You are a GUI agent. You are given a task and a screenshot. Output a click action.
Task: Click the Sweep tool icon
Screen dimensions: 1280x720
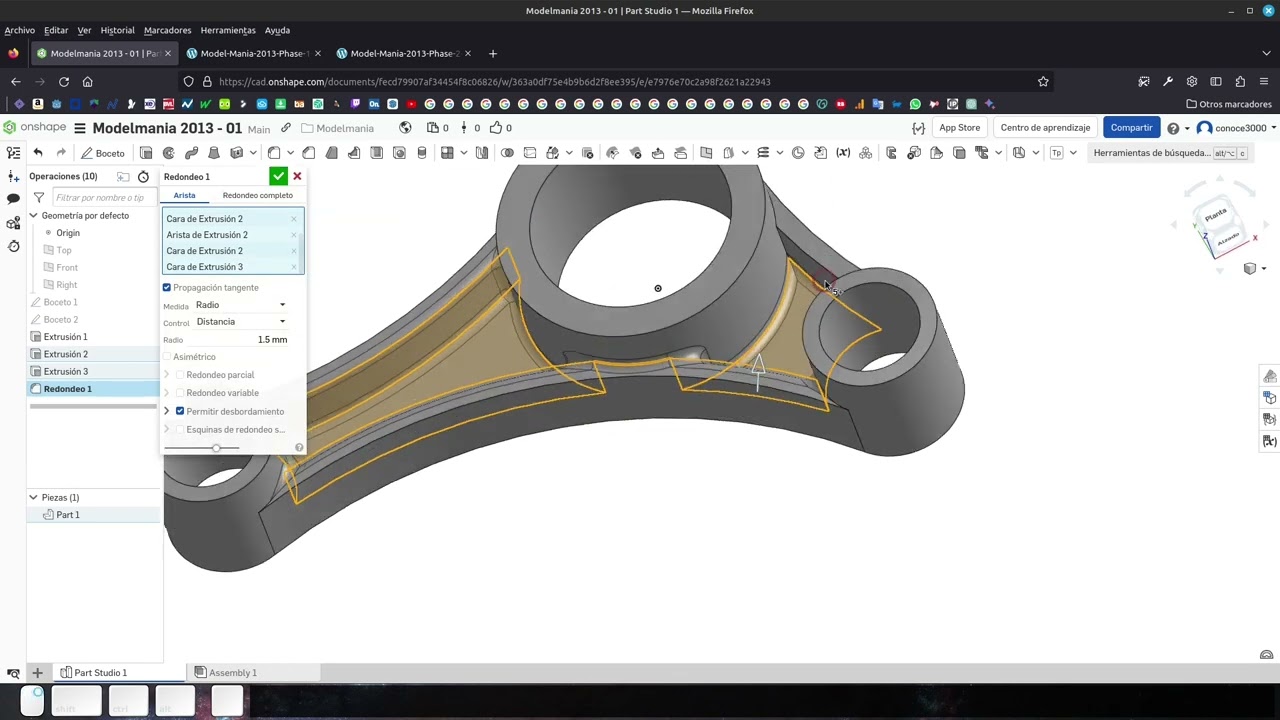191,153
